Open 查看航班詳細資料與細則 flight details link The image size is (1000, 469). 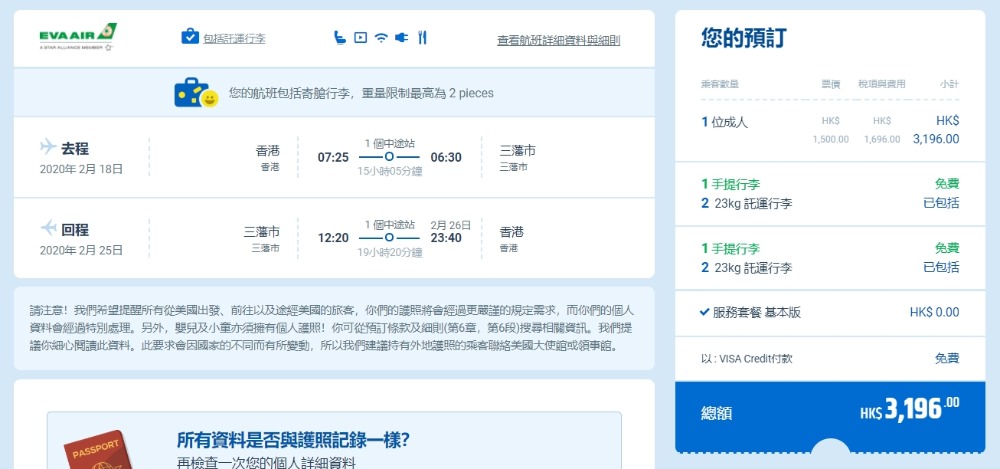558,41
